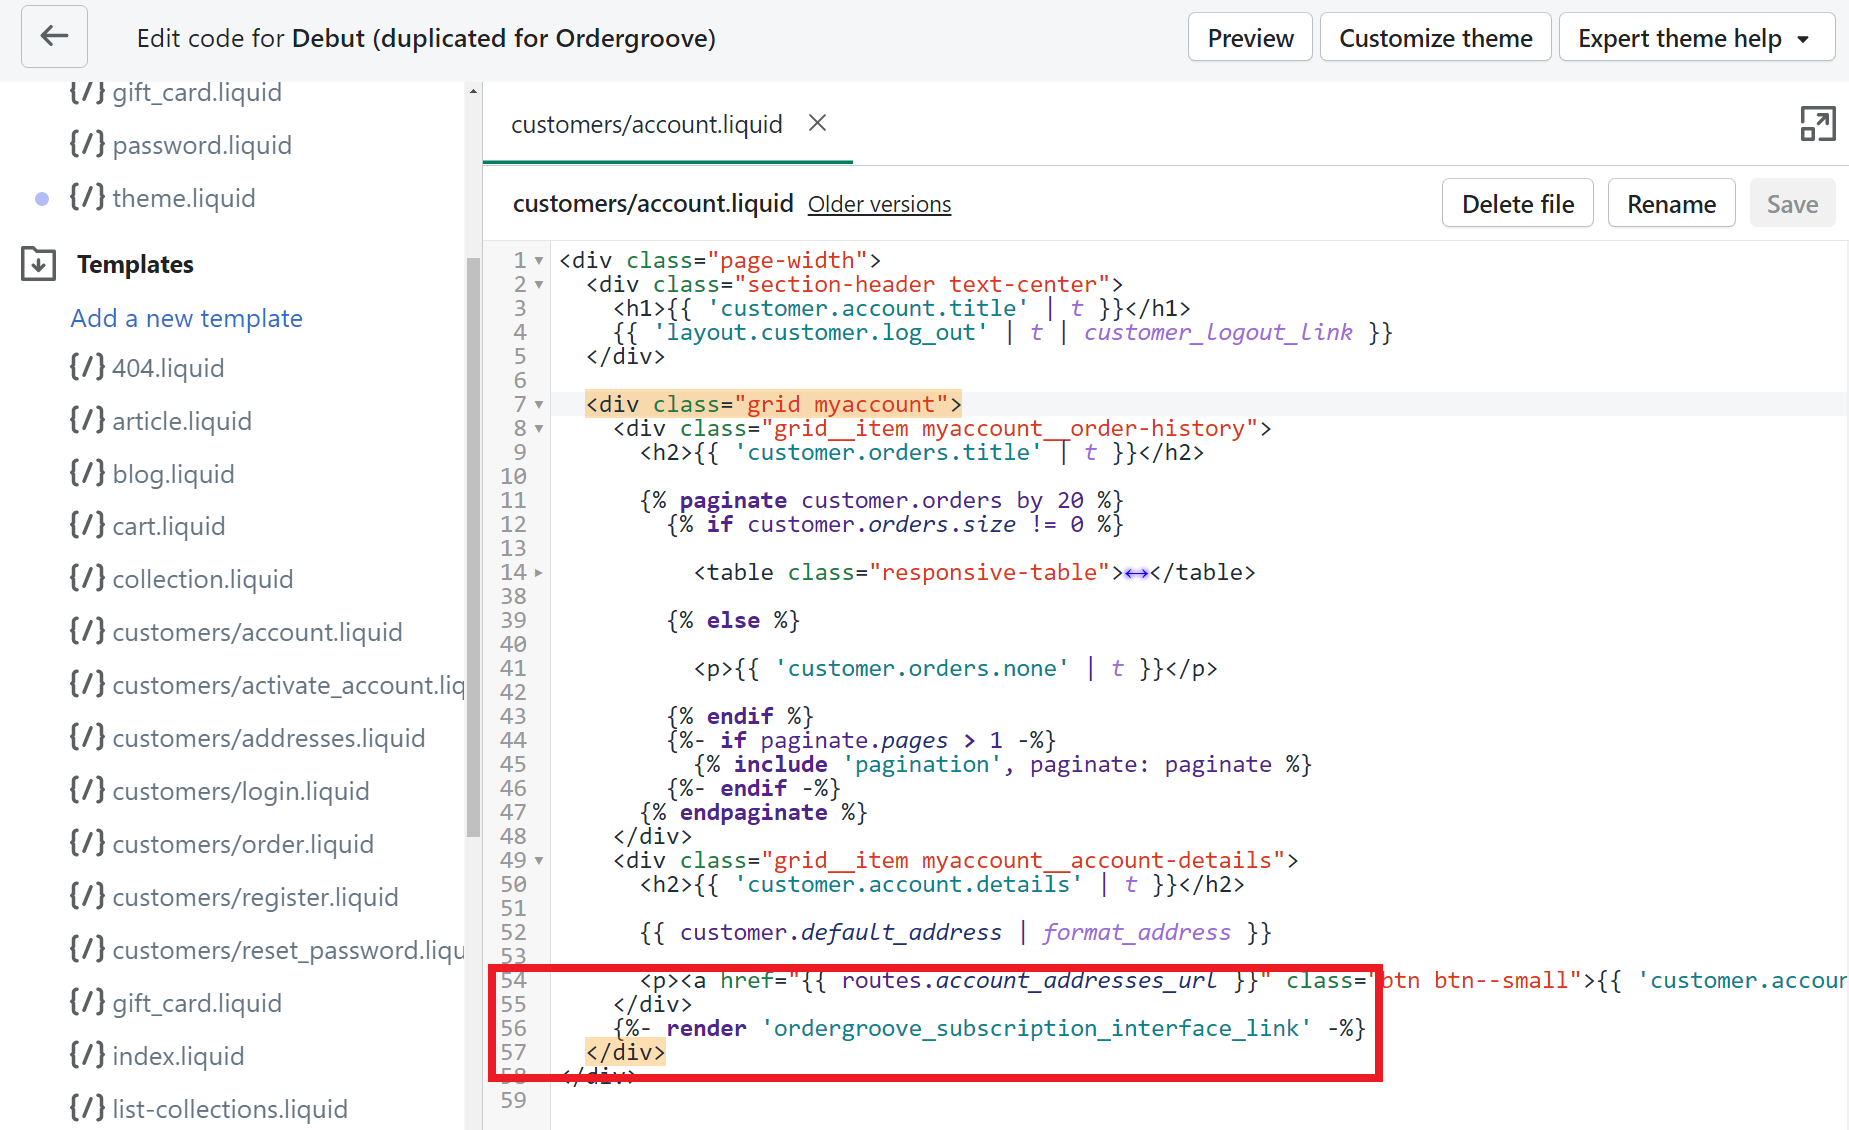The width and height of the screenshot is (1849, 1130).
Task: Open customers/account.liquid in sidebar
Action: click(x=257, y=632)
